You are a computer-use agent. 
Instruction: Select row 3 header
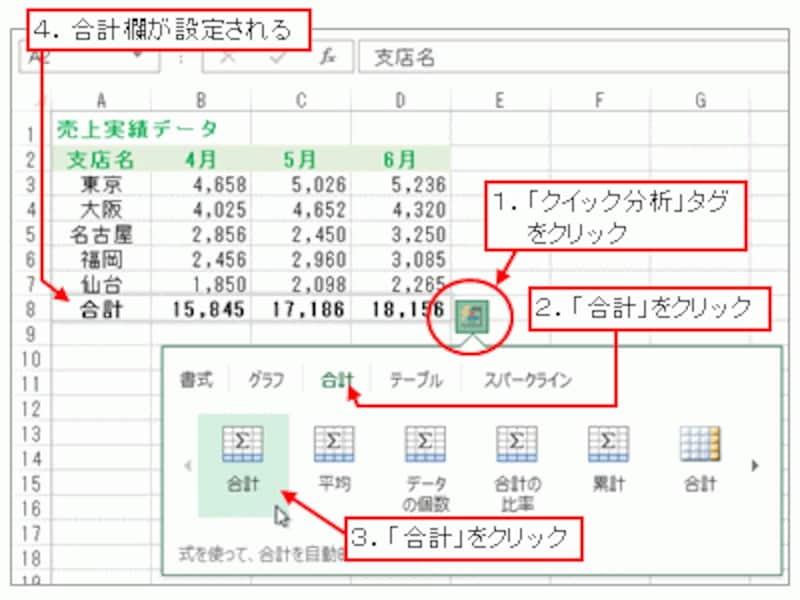point(31,184)
